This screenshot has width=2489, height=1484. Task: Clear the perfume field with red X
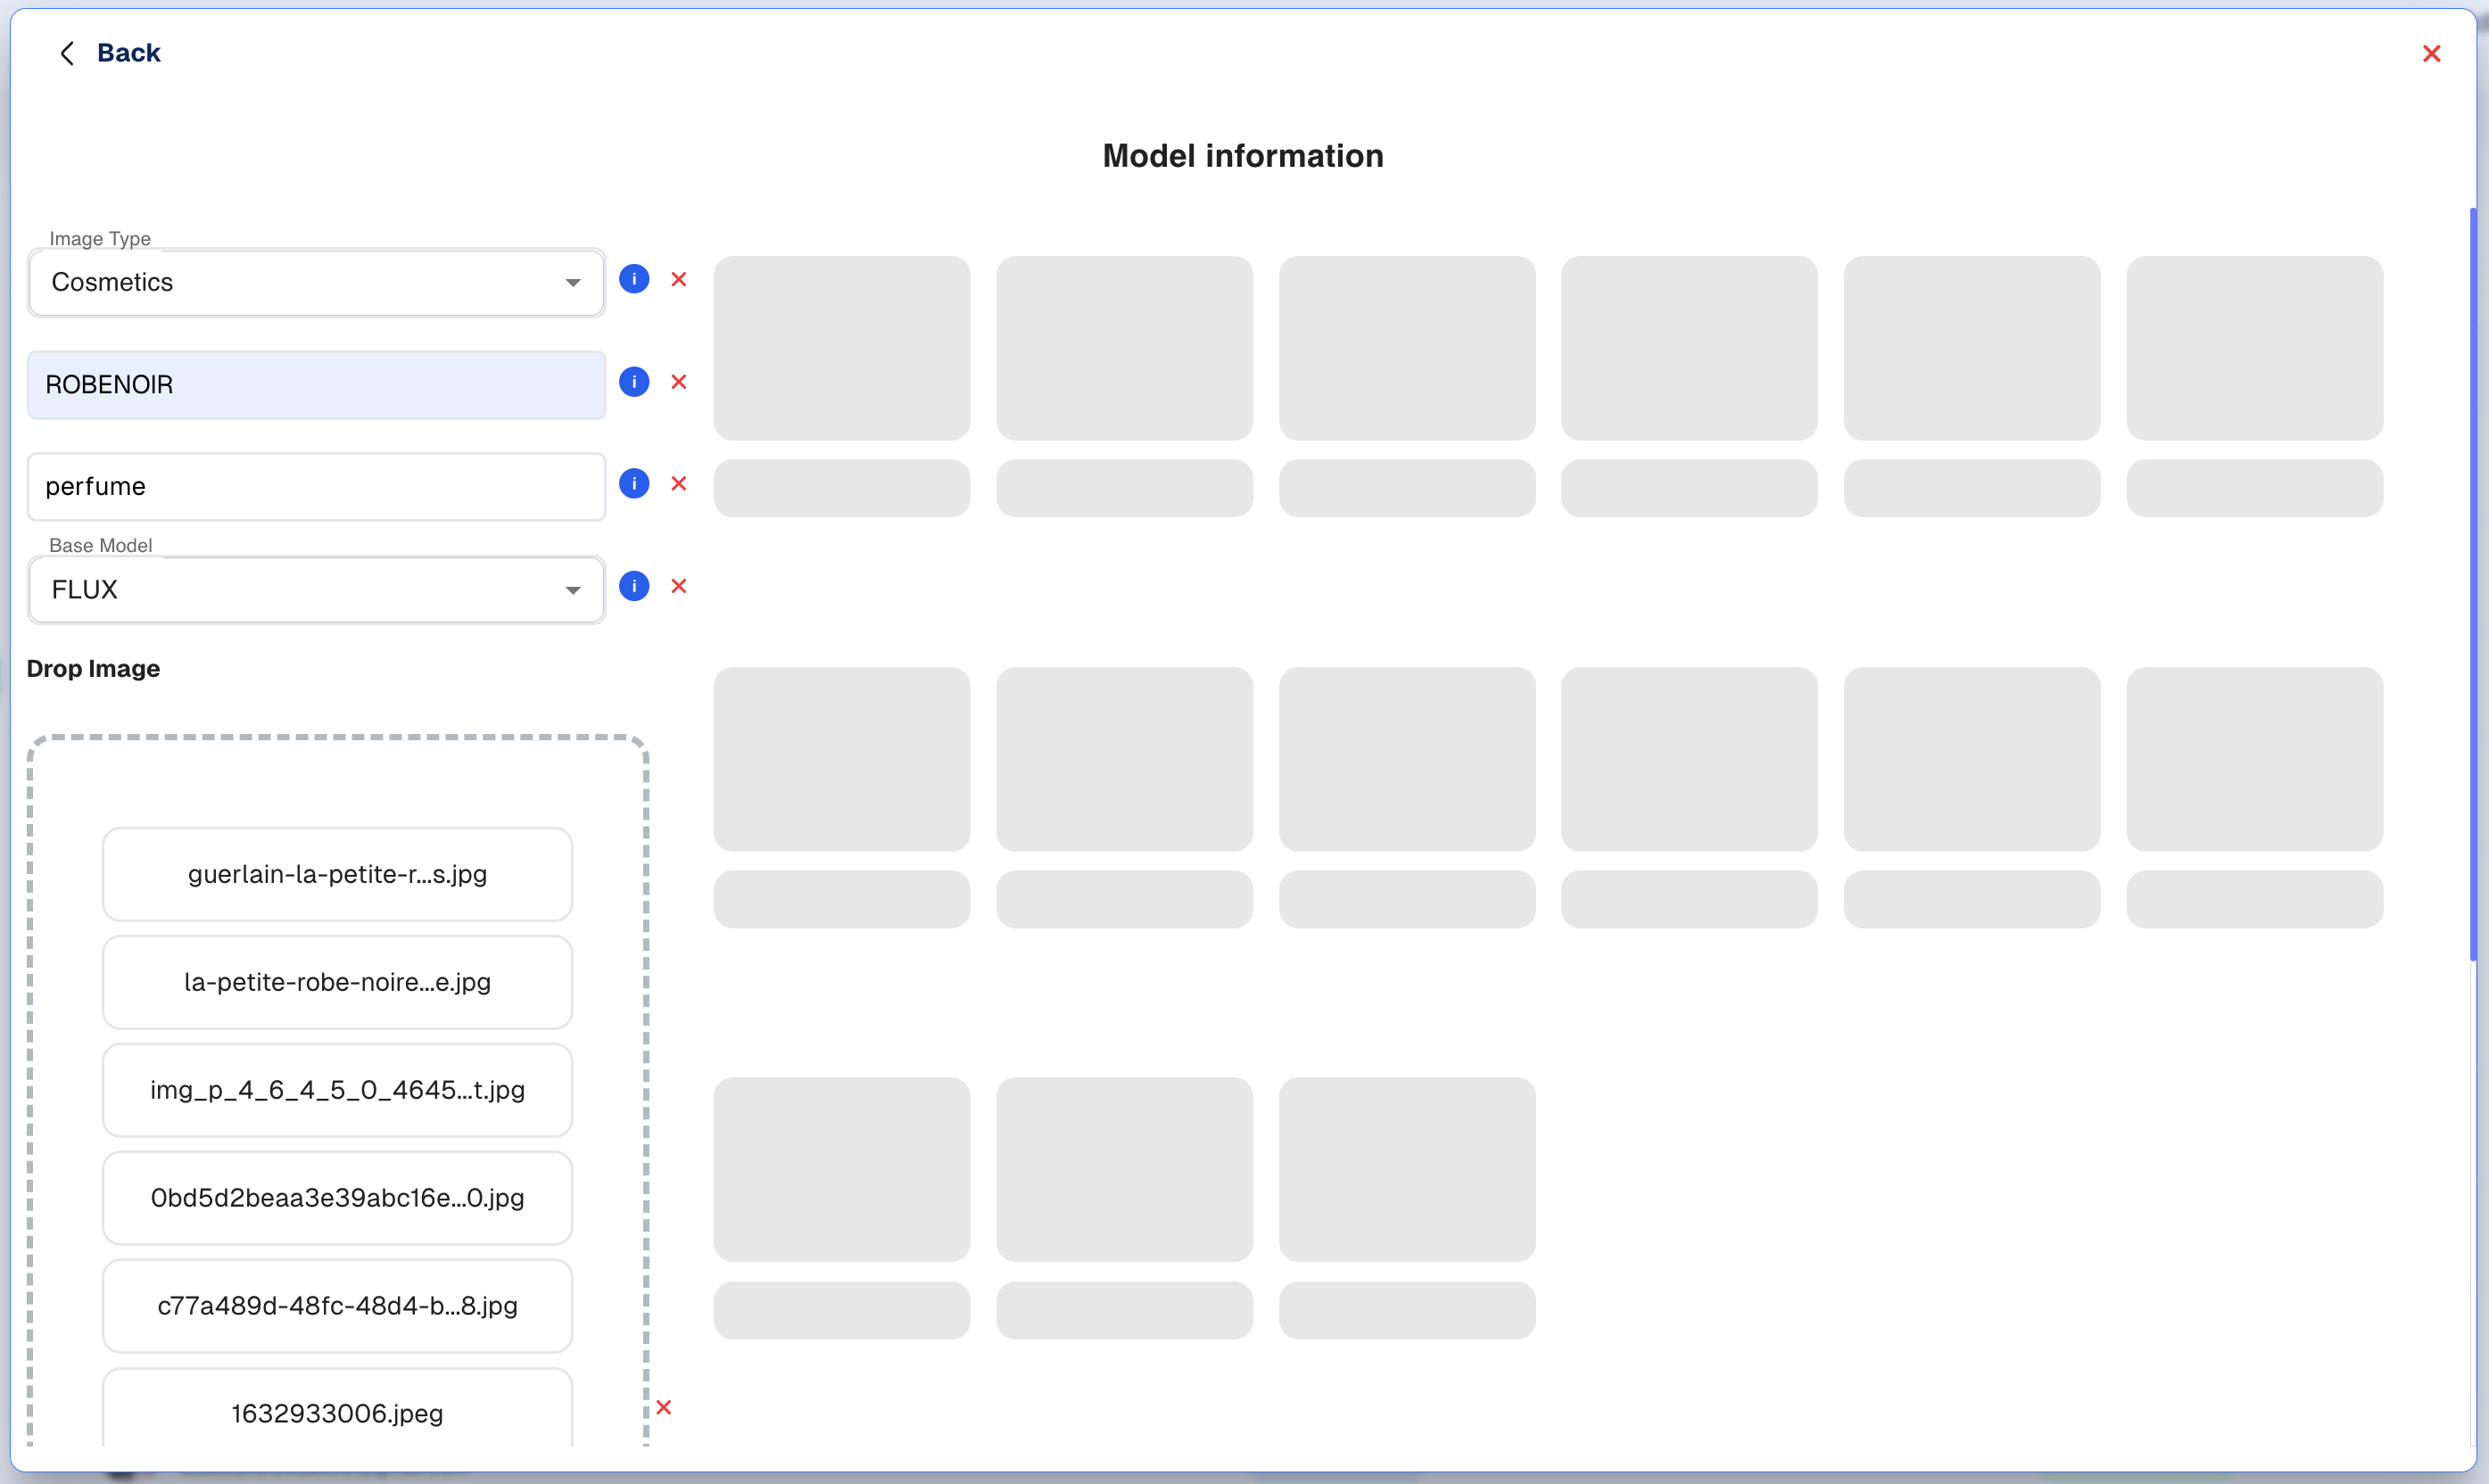point(679,484)
